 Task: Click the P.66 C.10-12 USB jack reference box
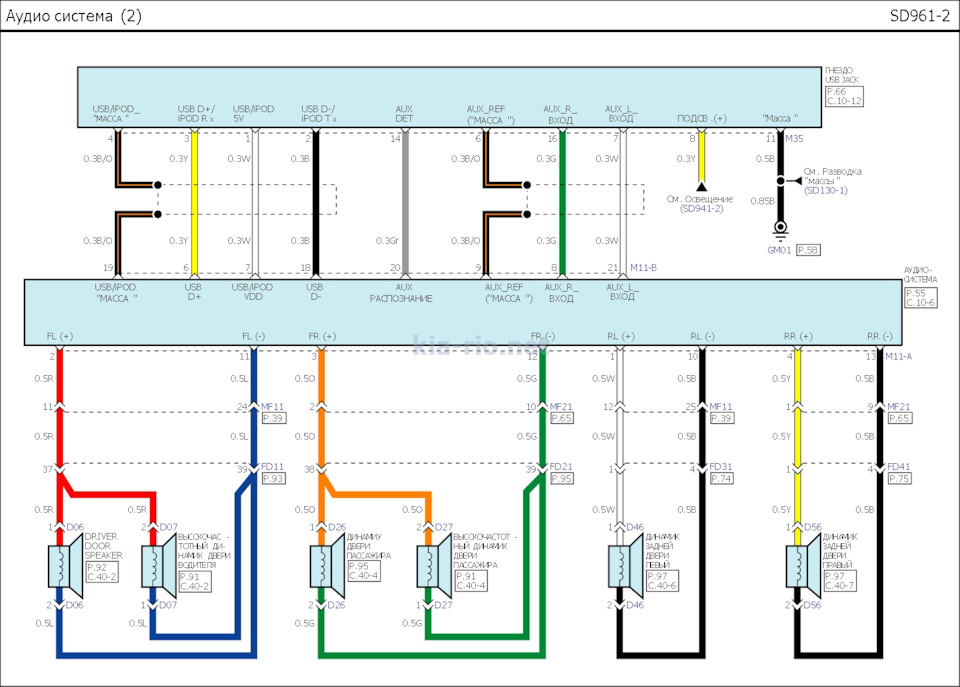point(844,96)
